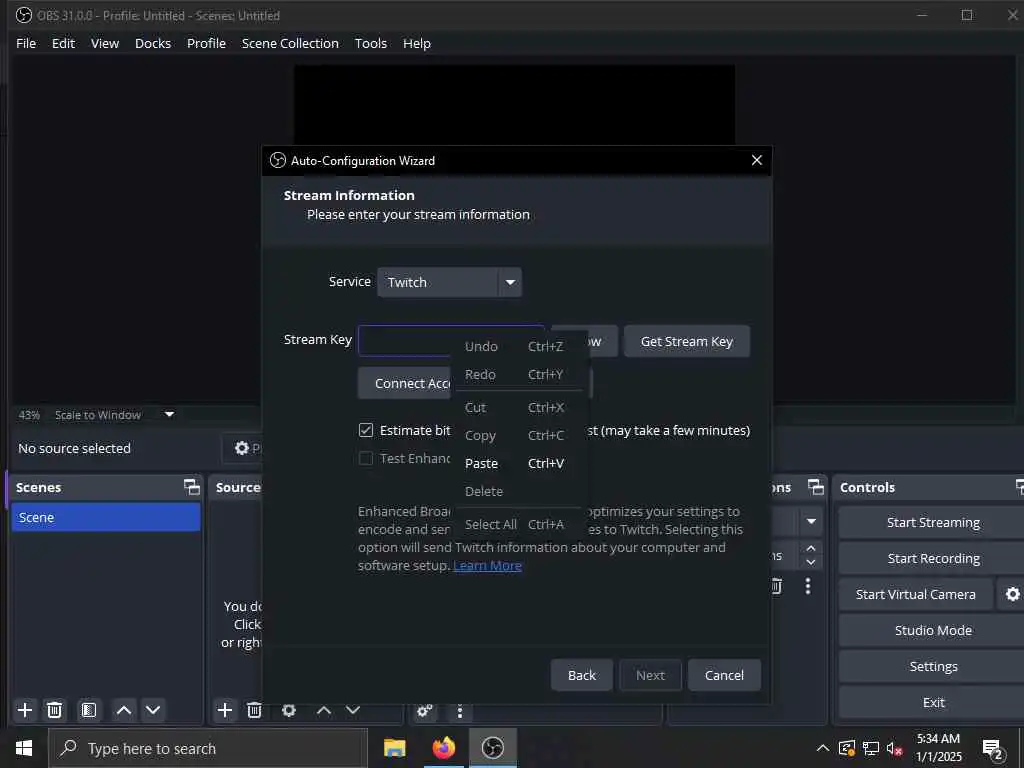This screenshot has width=1024, height=768.
Task: Open scene filters icon in Scenes dock
Action: pyautogui.click(x=89, y=710)
